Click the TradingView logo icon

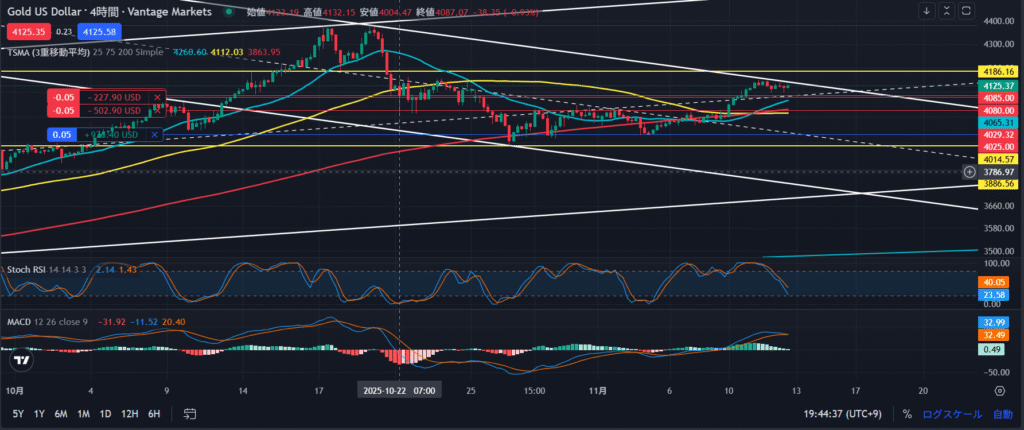pos(22,361)
